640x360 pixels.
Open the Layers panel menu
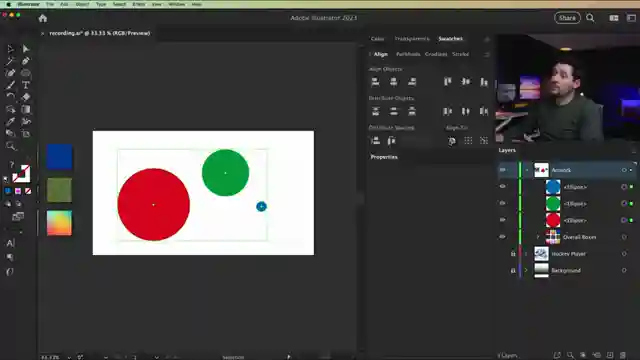pyautogui.click(x=634, y=151)
